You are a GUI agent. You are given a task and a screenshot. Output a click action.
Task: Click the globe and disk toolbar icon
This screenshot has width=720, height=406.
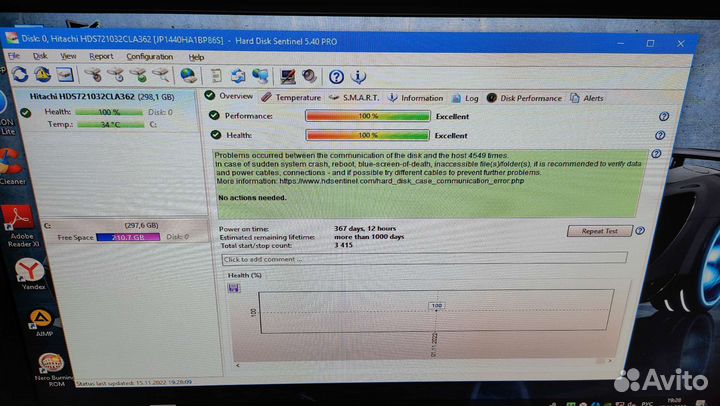click(x=188, y=75)
